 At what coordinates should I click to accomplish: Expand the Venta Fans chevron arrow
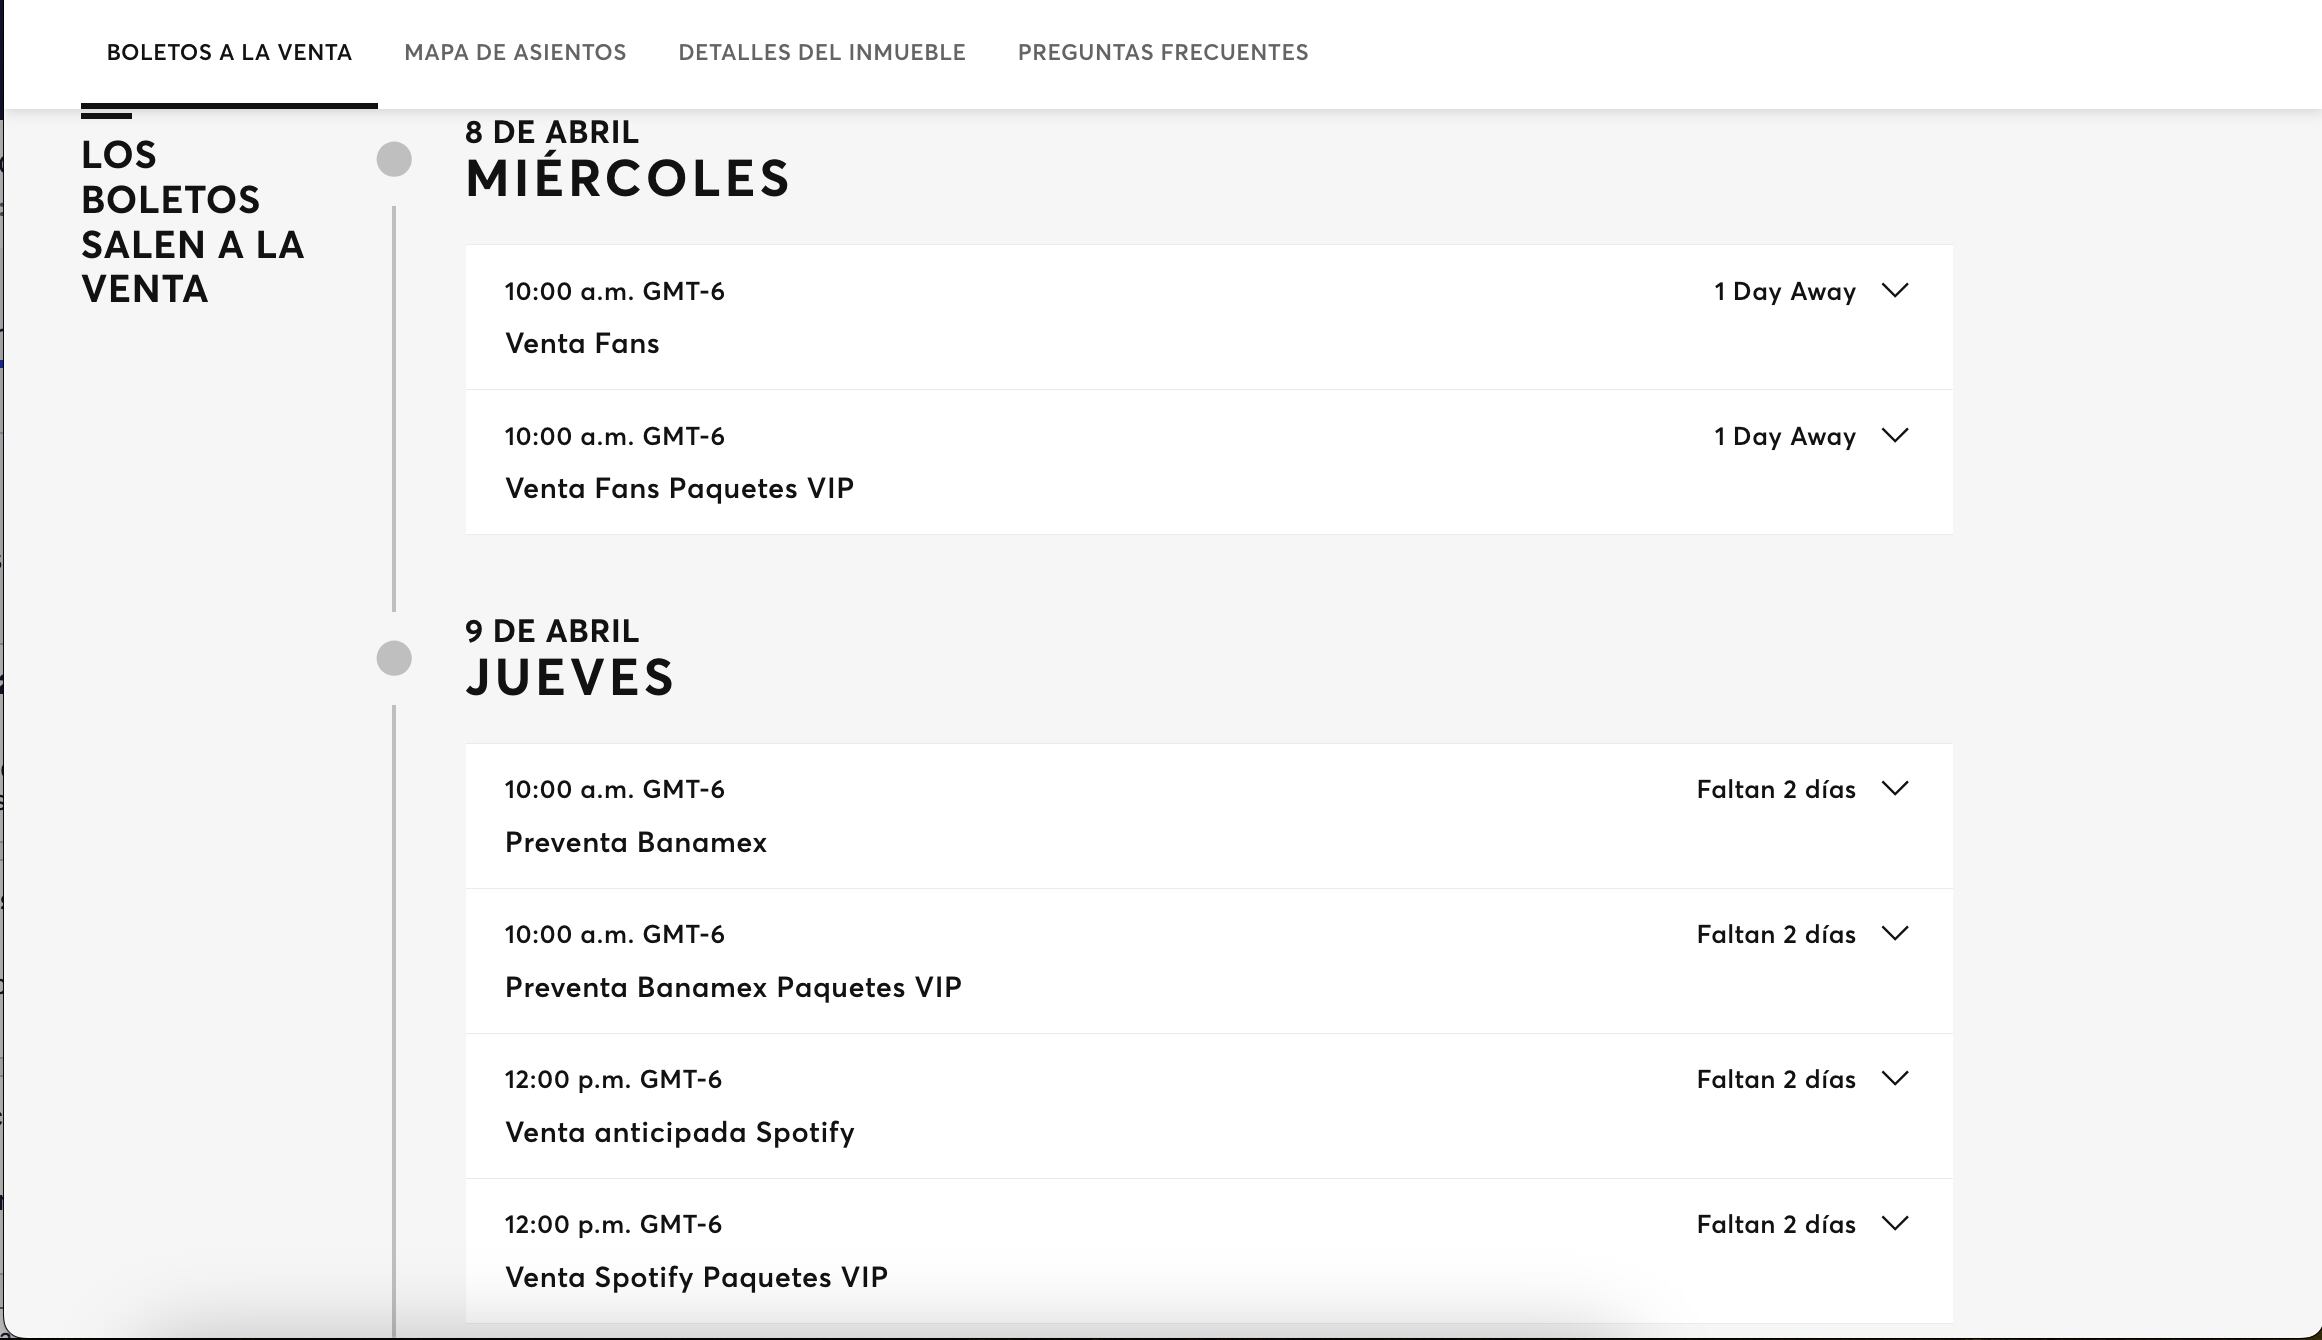pyautogui.click(x=1895, y=291)
